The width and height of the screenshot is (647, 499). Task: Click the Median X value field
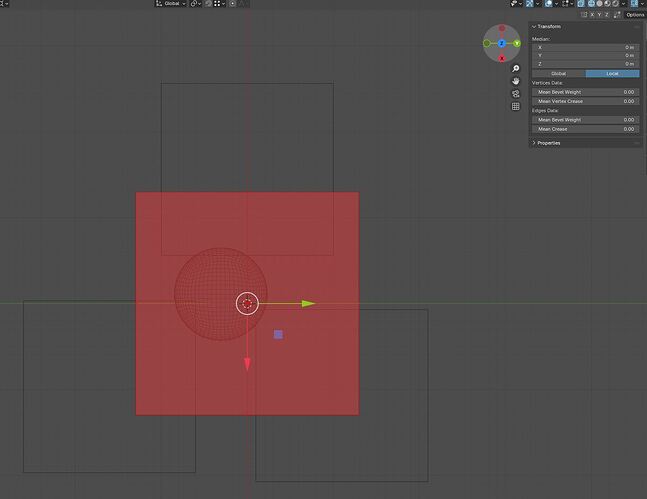point(586,47)
